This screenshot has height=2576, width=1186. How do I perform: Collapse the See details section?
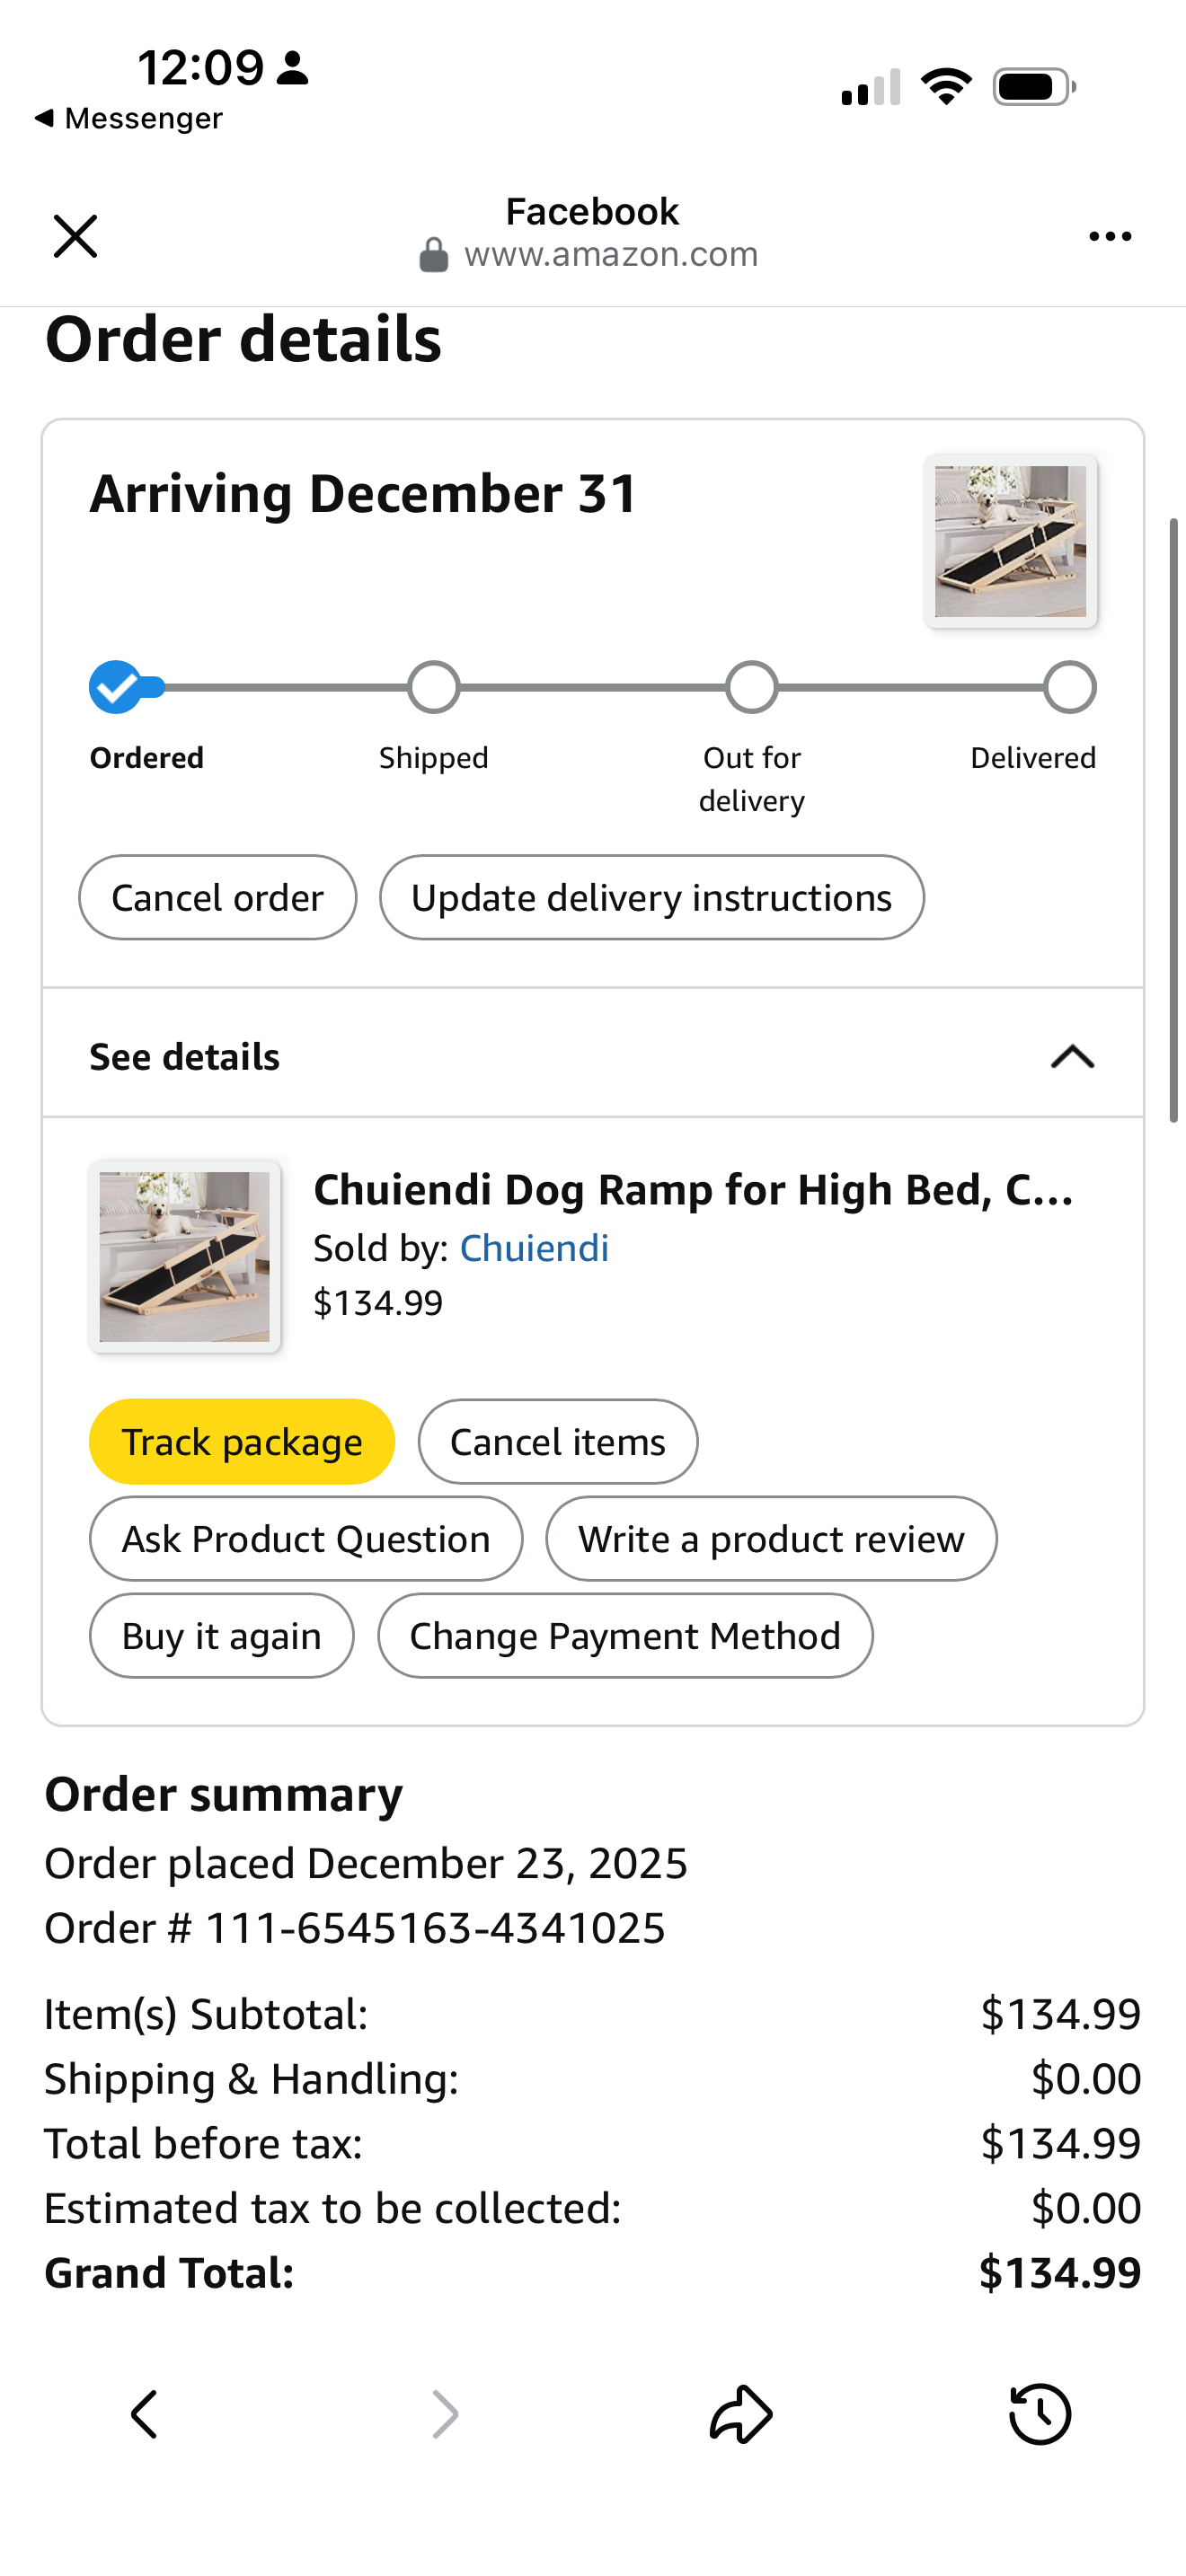coord(1072,1056)
